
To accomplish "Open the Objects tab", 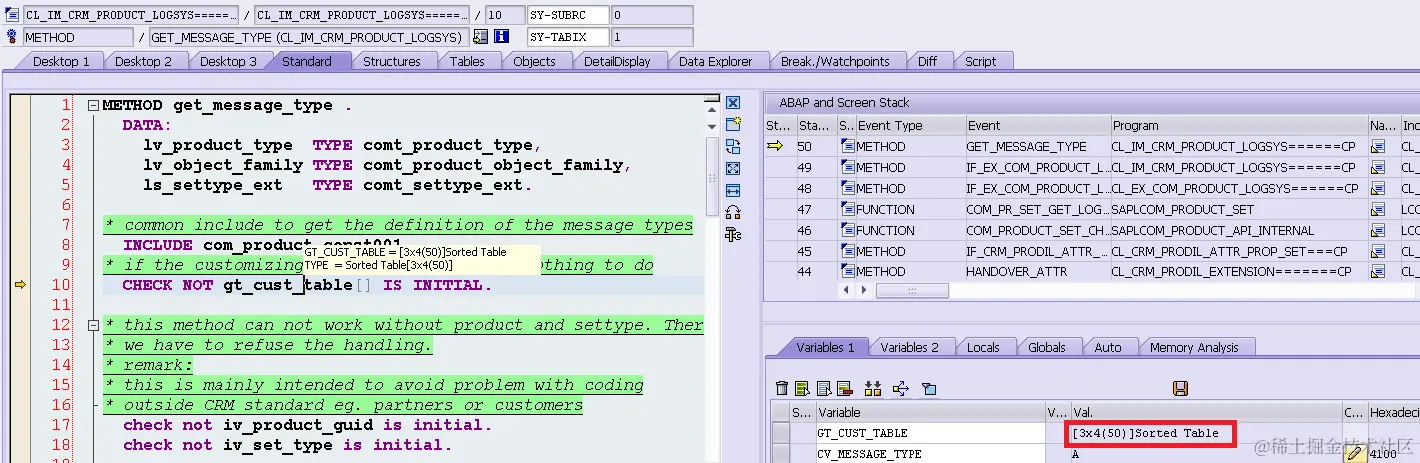I will pos(534,62).
